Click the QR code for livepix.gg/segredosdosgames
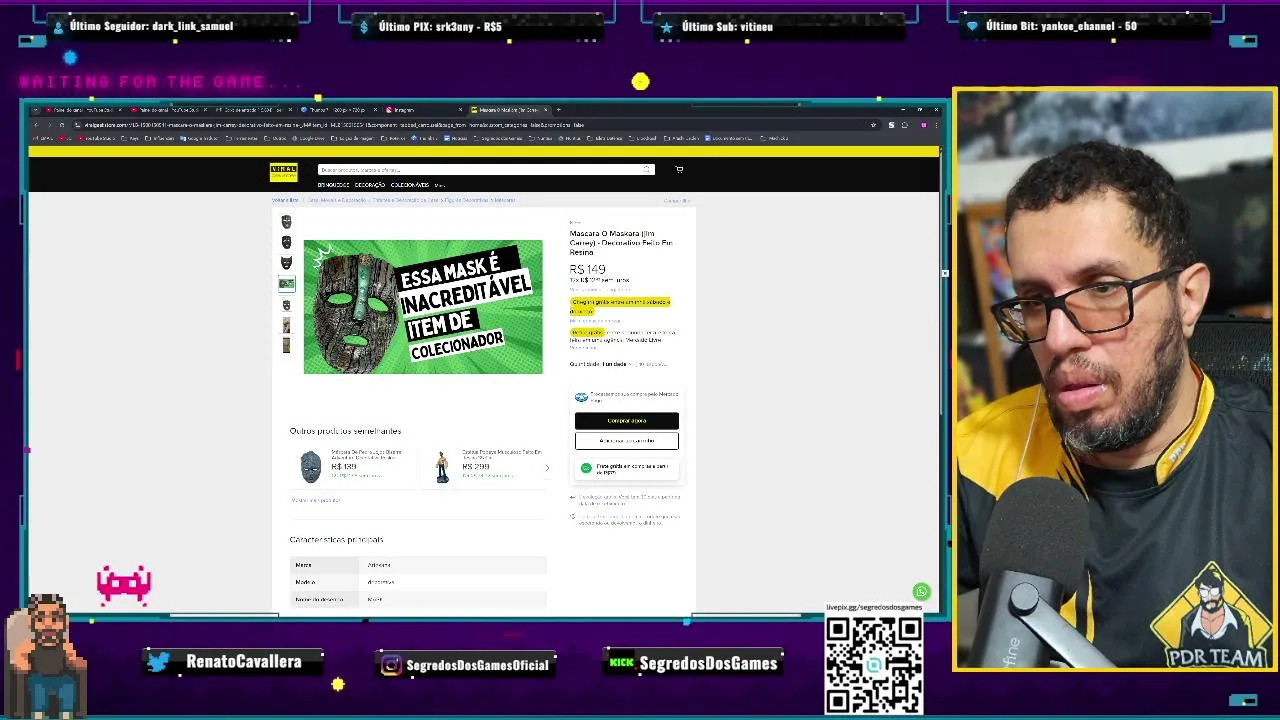The width and height of the screenshot is (1280, 720). [x=873, y=665]
